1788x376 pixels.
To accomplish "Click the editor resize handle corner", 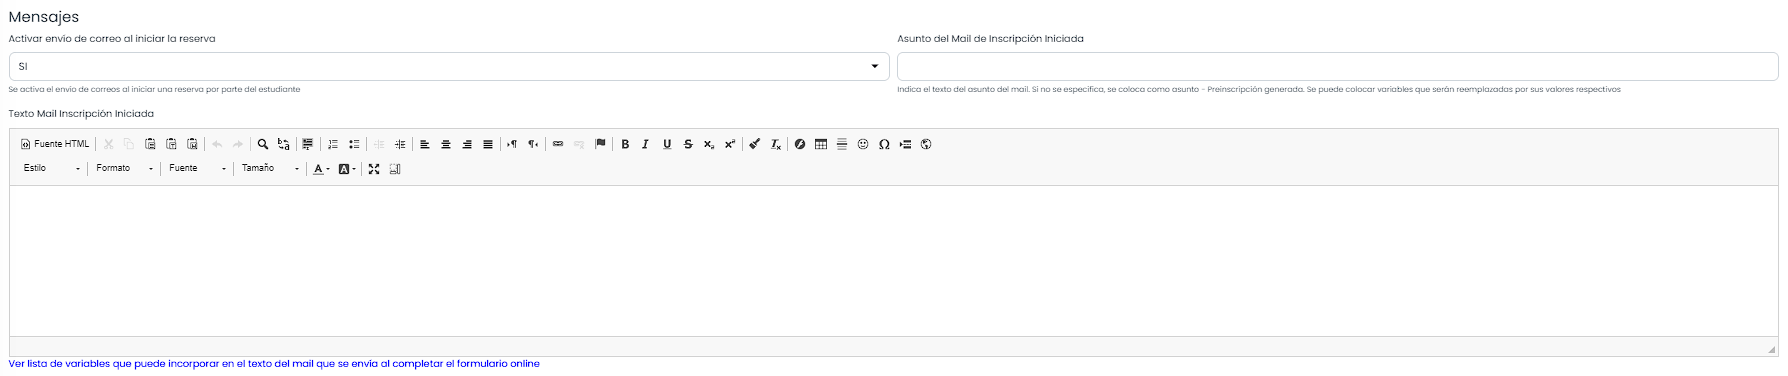I will pyautogui.click(x=1772, y=349).
